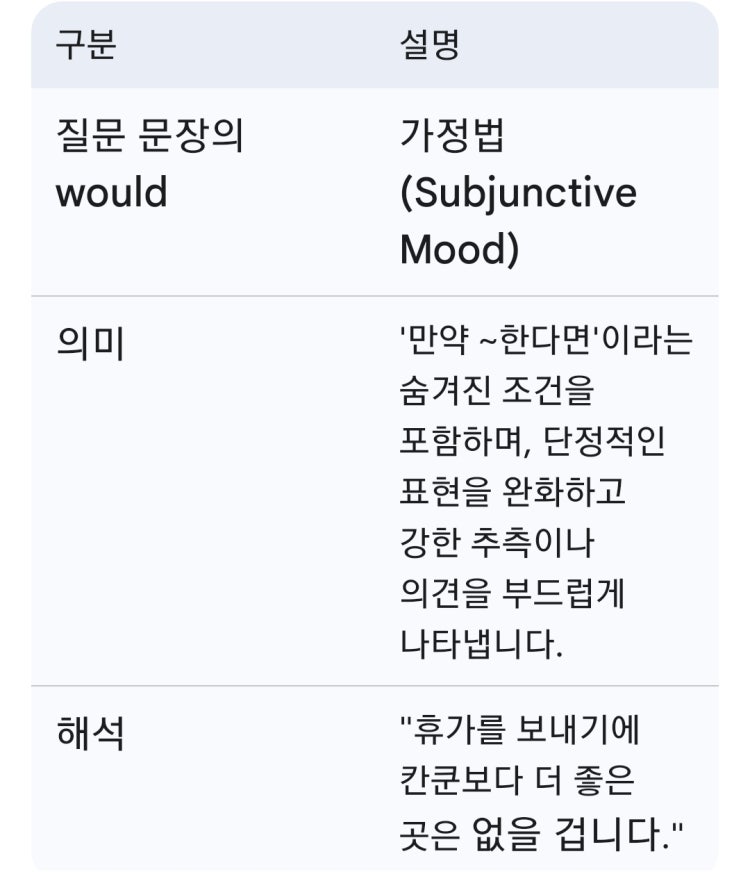750x872 pixels.
Task: Click the '만약 ~한다면'이라는 text line
Action: pos(546,340)
